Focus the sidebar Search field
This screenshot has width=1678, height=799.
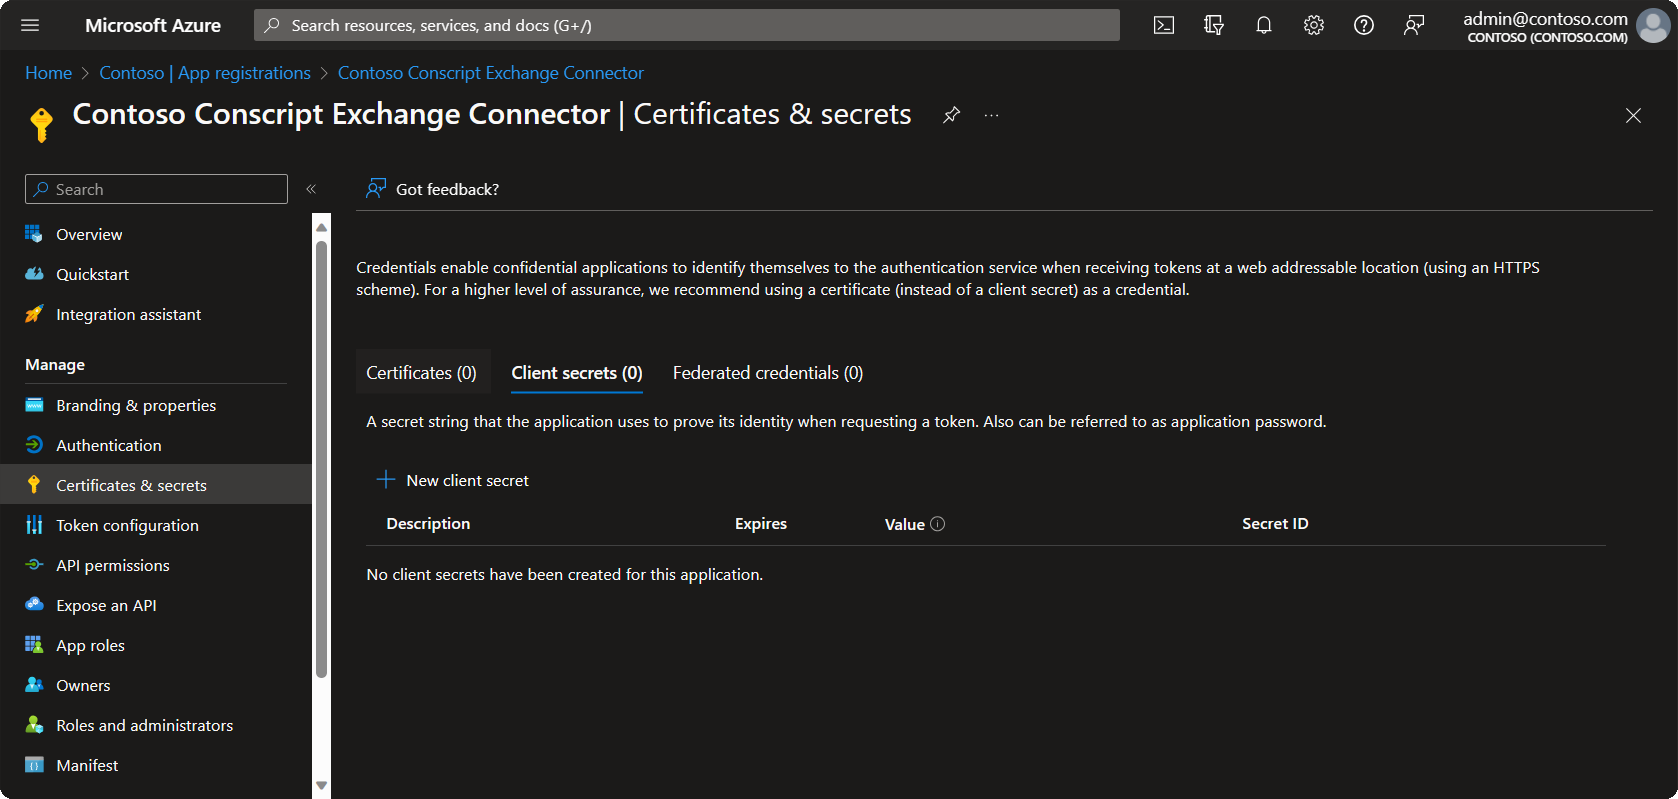[156, 189]
